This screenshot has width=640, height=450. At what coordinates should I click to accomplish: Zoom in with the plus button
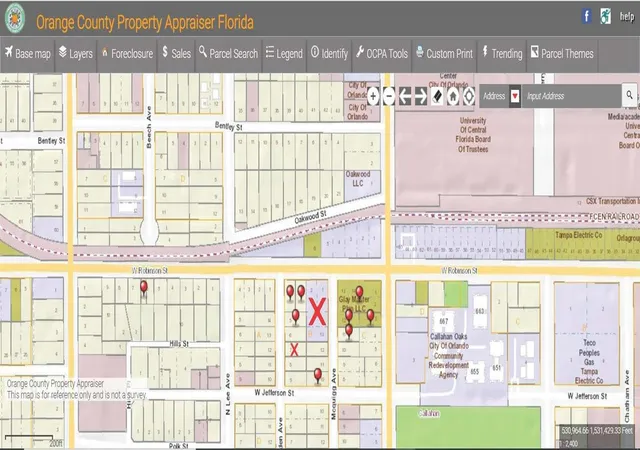pos(373,96)
